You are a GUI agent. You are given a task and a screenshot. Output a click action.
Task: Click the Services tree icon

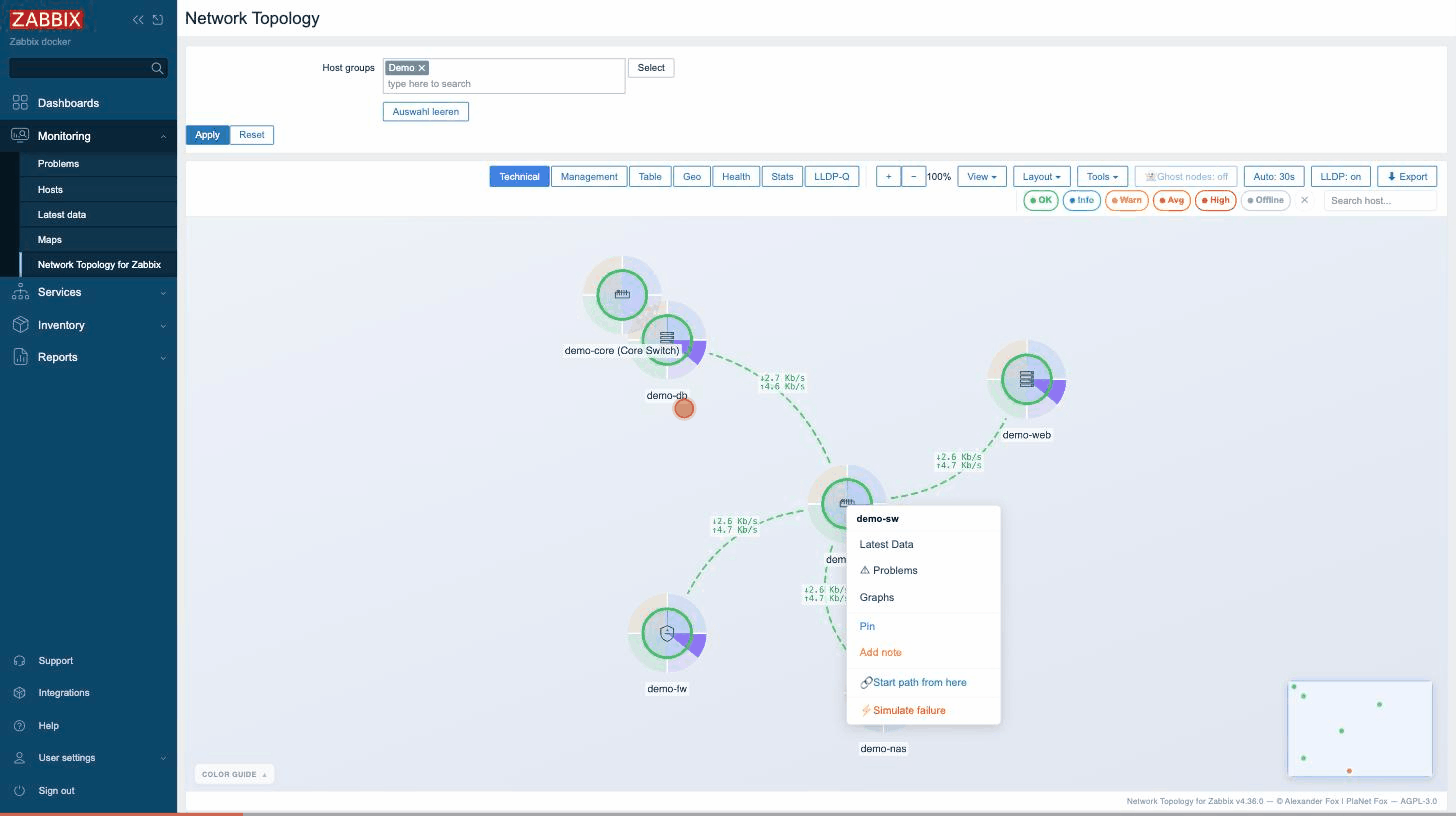click(x=20, y=292)
